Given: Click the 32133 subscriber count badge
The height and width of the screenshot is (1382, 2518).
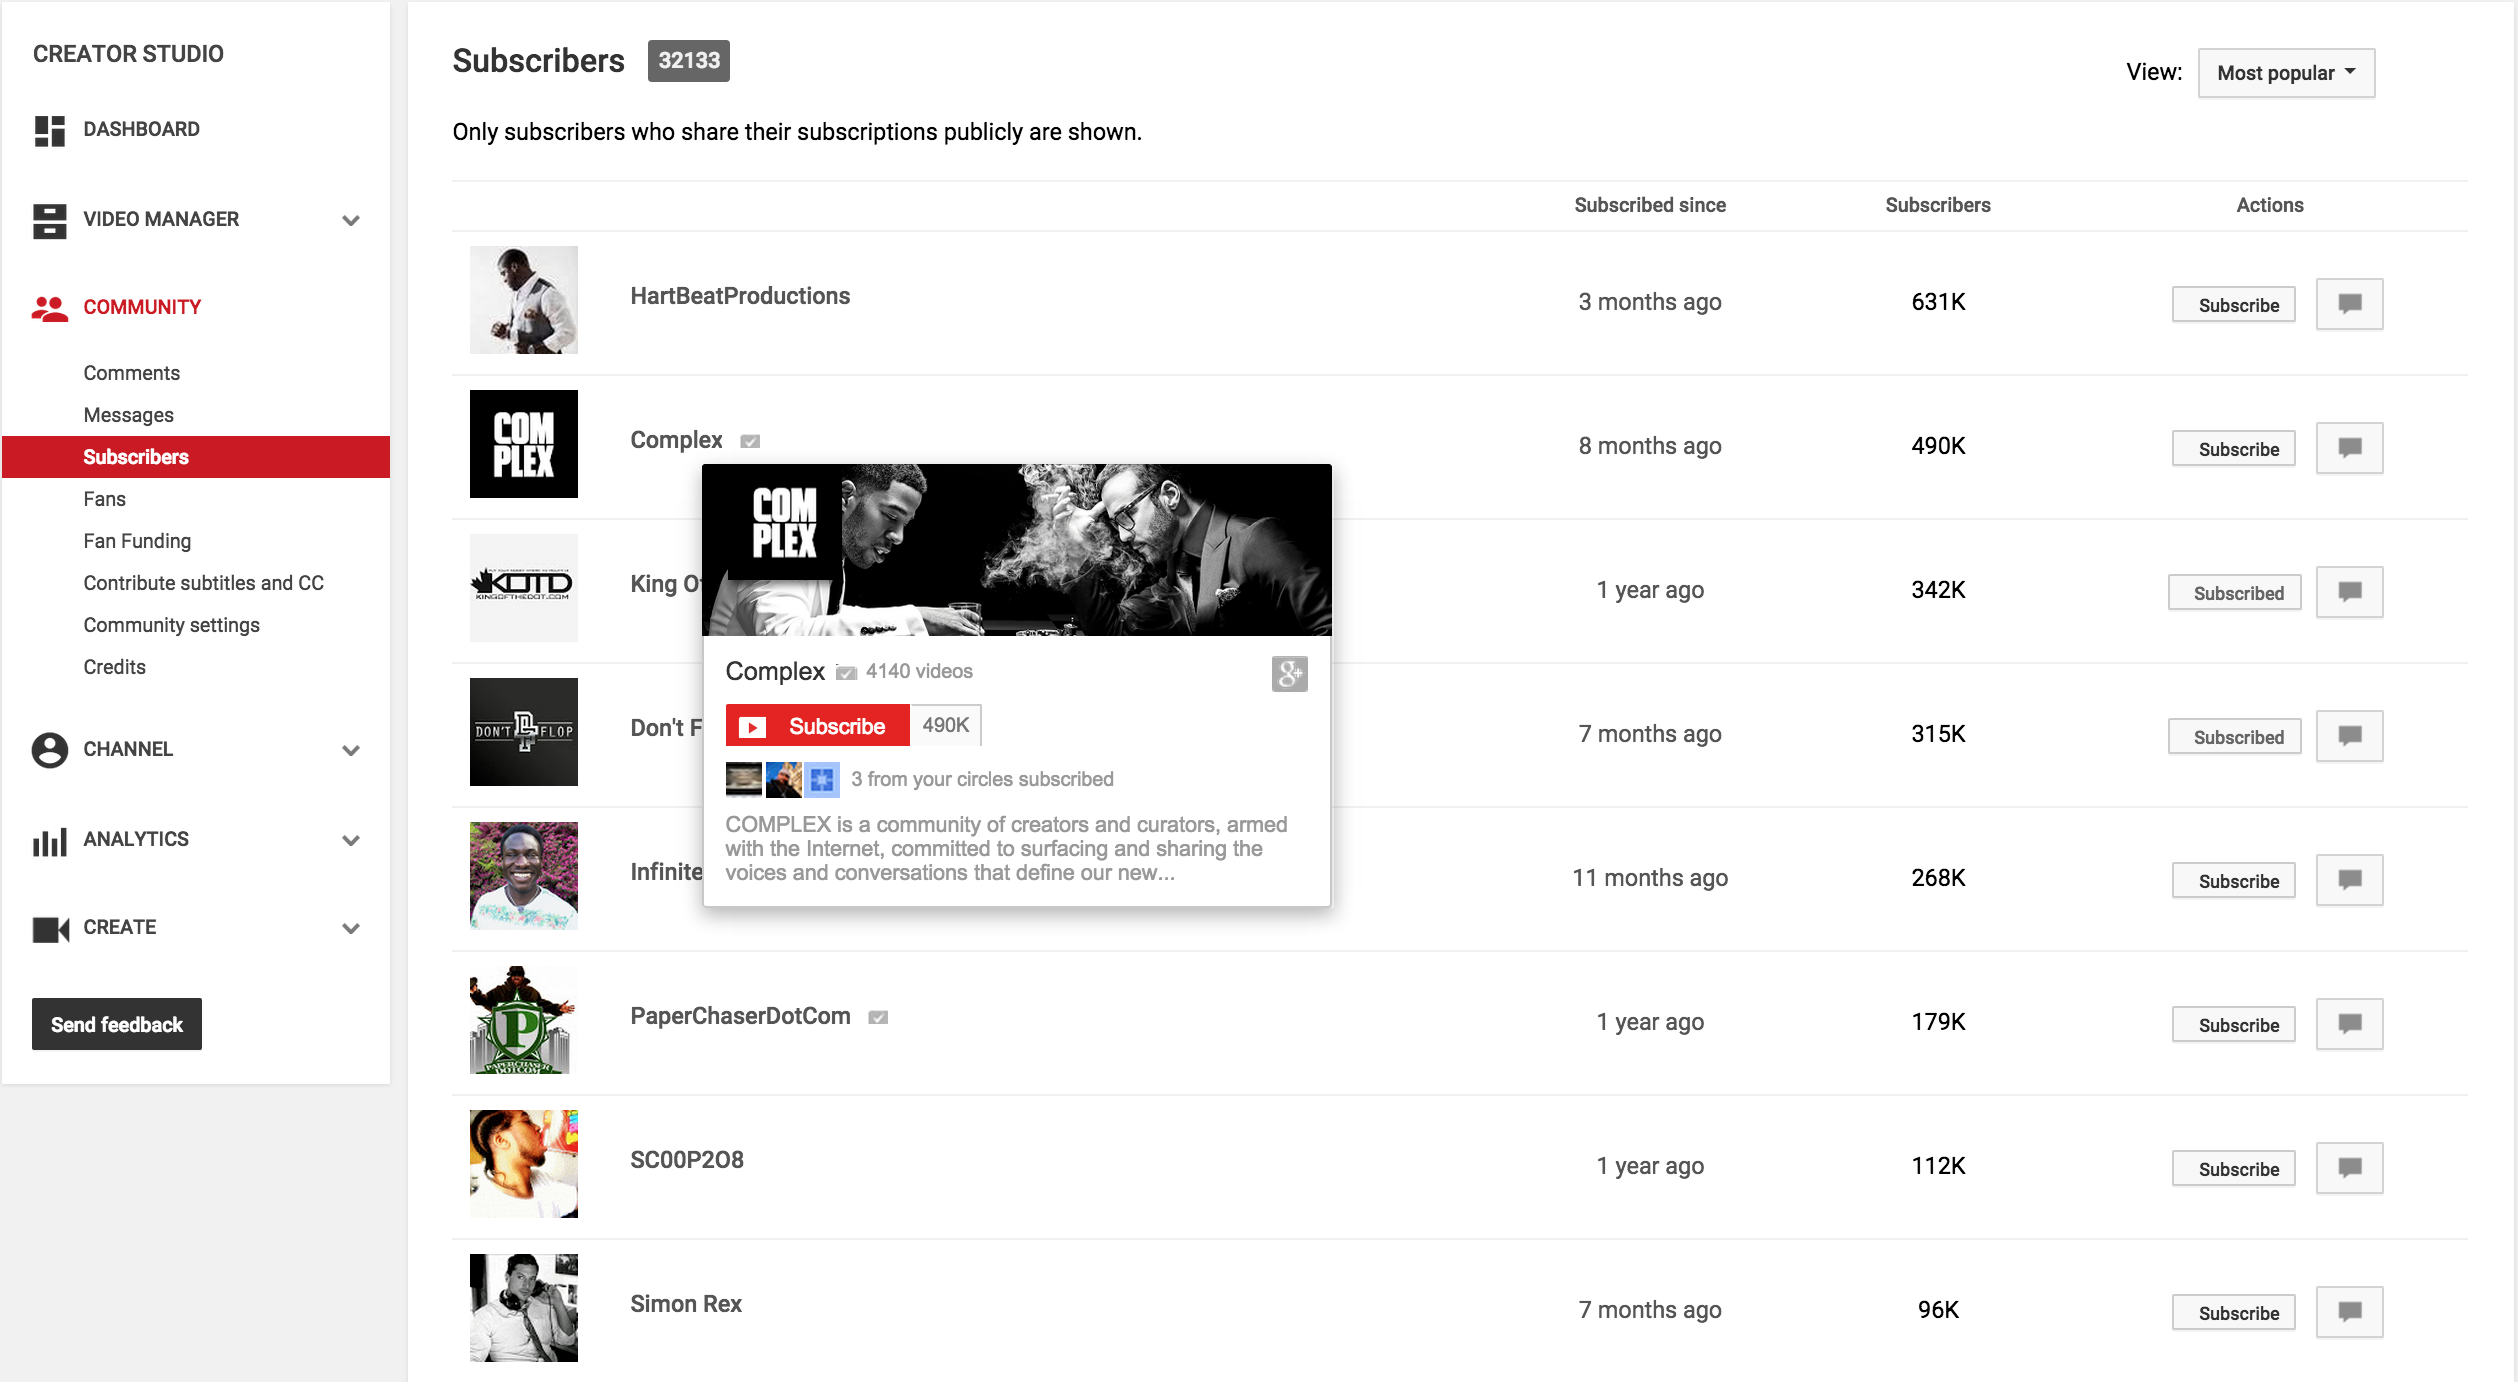Looking at the screenshot, I should pyautogui.click(x=689, y=61).
